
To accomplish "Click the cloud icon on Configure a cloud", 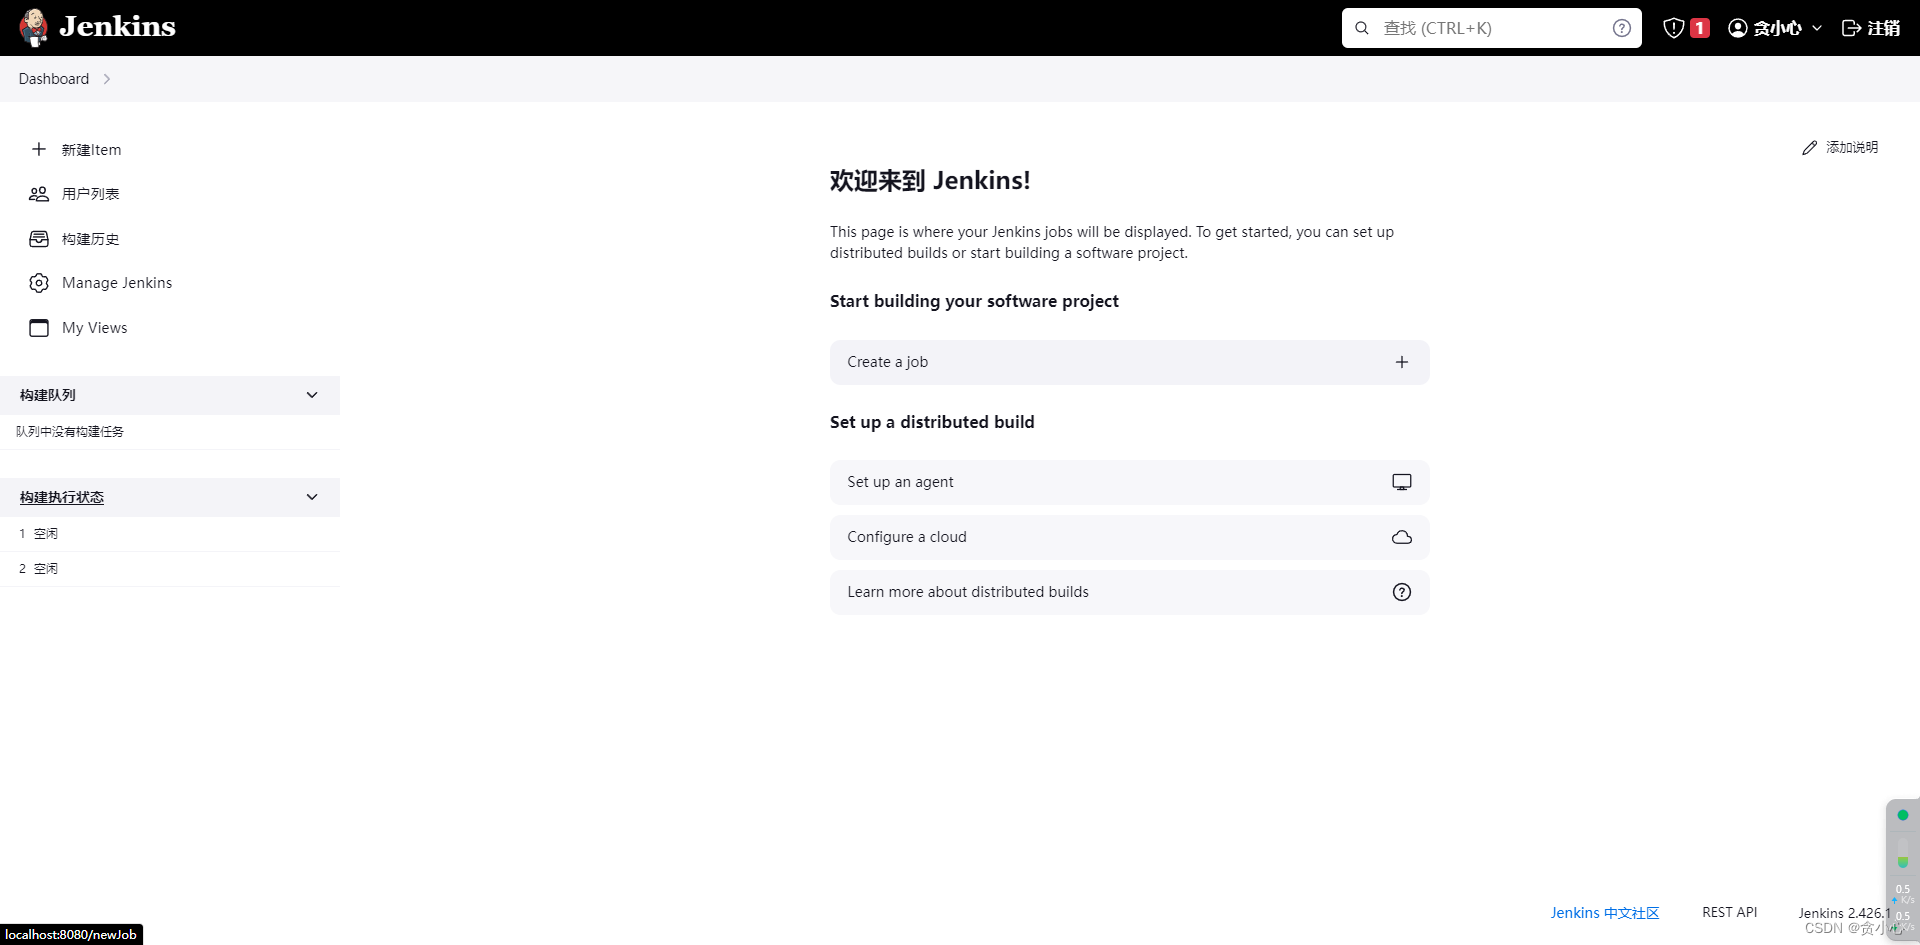I will 1402,537.
